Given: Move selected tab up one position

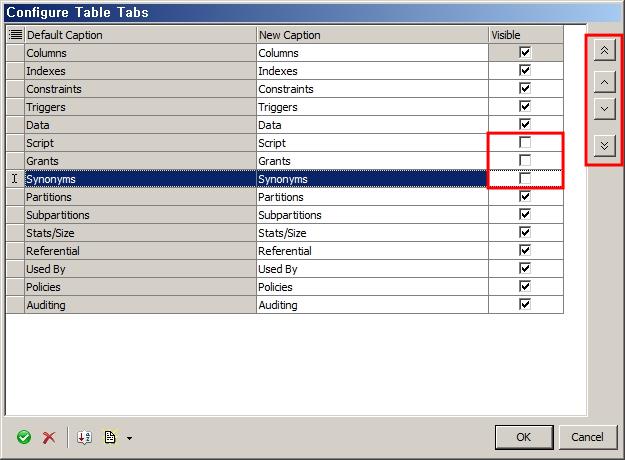Looking at the screenshot, I should point(604,81).
